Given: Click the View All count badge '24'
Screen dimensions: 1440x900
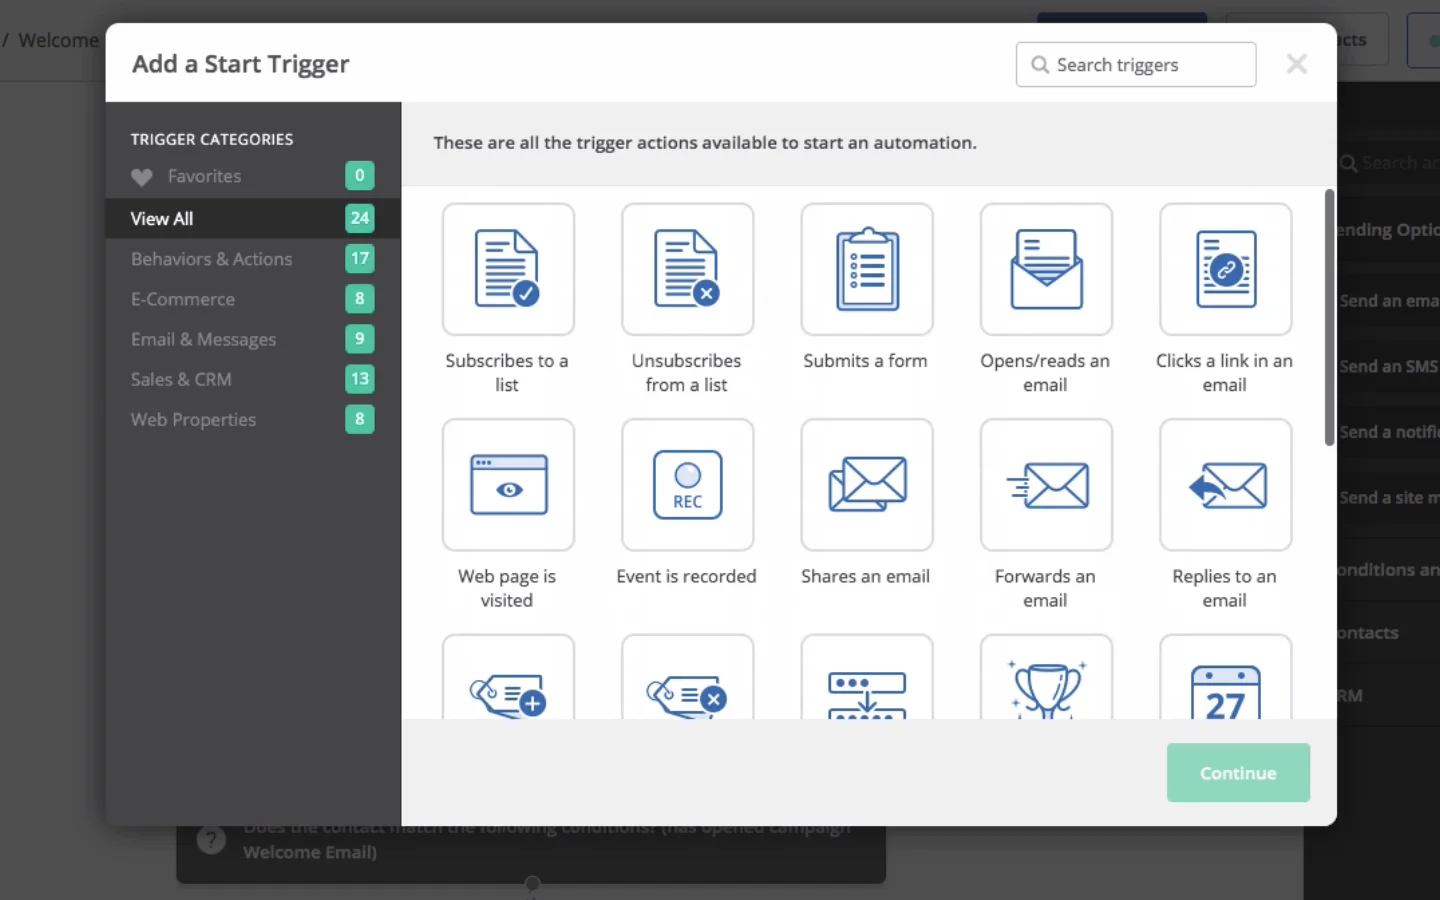Looking at the screenshot, I should (360, 218).
